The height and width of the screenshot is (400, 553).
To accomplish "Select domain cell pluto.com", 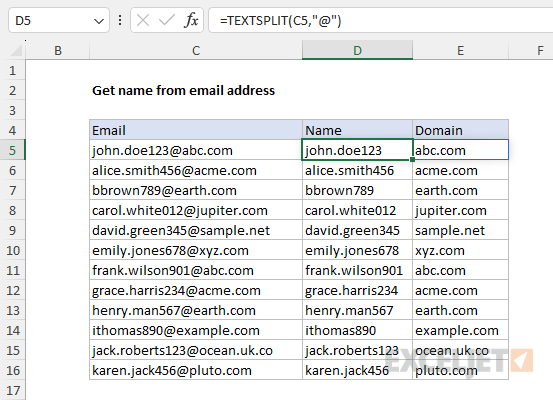I will pos(461,370).
